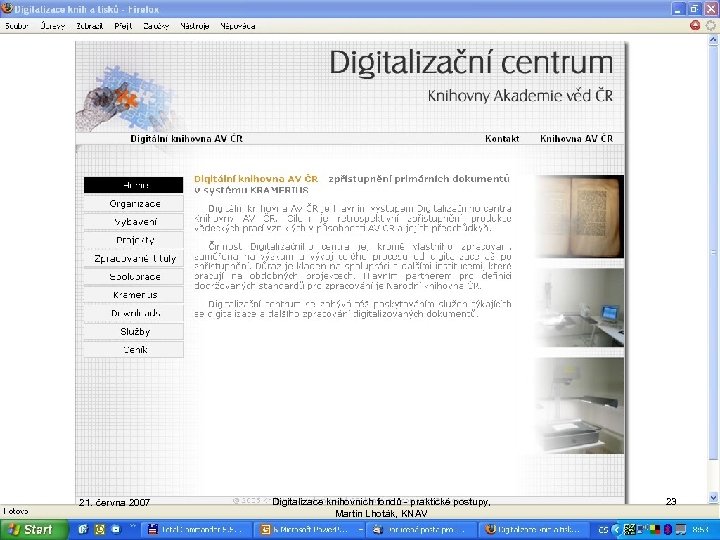This screenshot has width=720, height=540.
Task: Click the vertical scrollbar up arrow
Action: [713, 40]
